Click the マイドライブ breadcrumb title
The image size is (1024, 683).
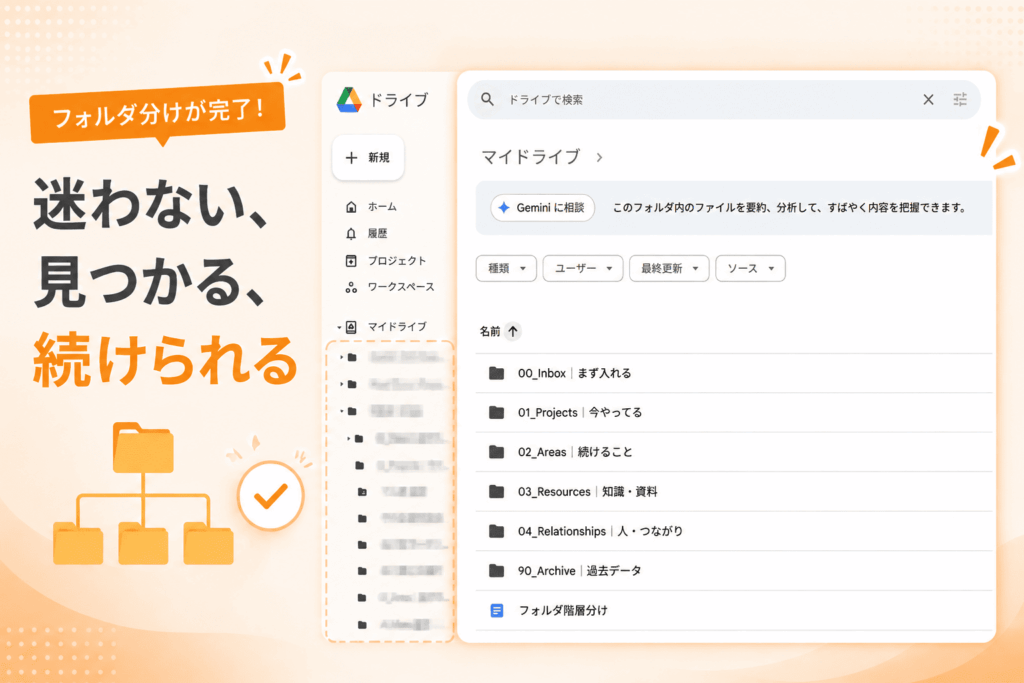pos(530,157)
